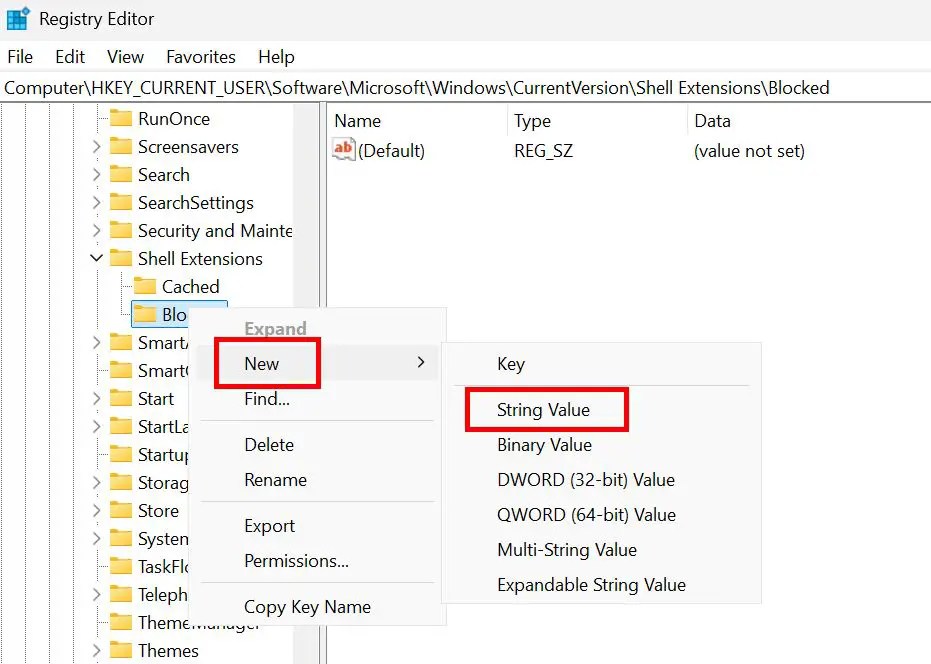931x664 pixels.
Task: Click the (Default) string value icon
Action: tap(344, 150)
